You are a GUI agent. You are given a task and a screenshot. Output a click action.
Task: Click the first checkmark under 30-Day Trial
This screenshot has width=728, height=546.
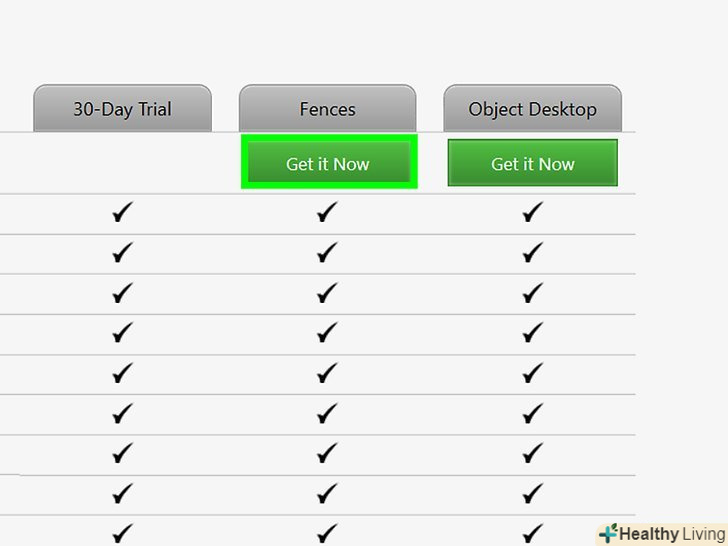122,212
